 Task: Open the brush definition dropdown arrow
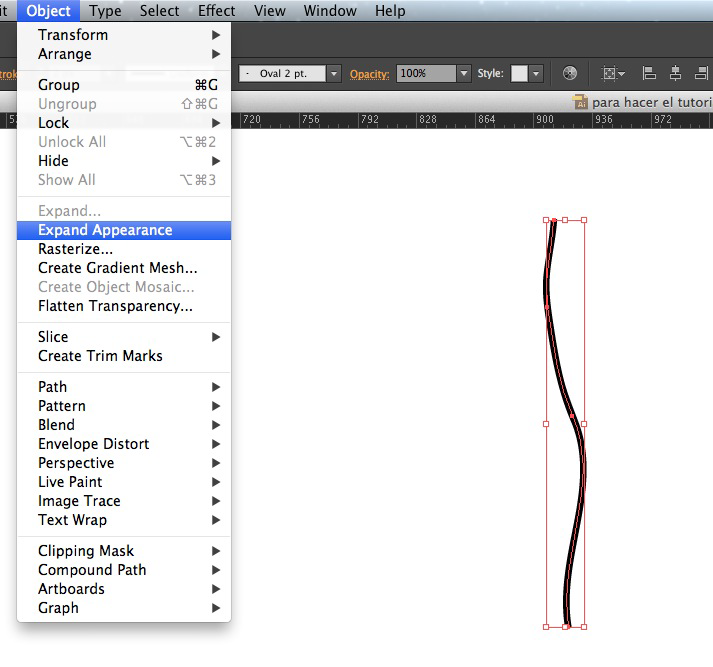coord(334,74)
